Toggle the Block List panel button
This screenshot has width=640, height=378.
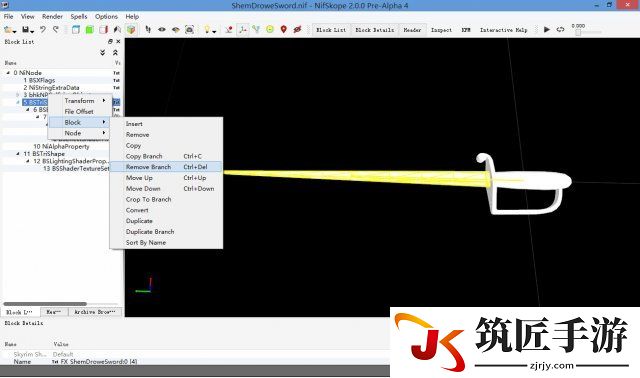pyautogui.click(x=331, y=30)
